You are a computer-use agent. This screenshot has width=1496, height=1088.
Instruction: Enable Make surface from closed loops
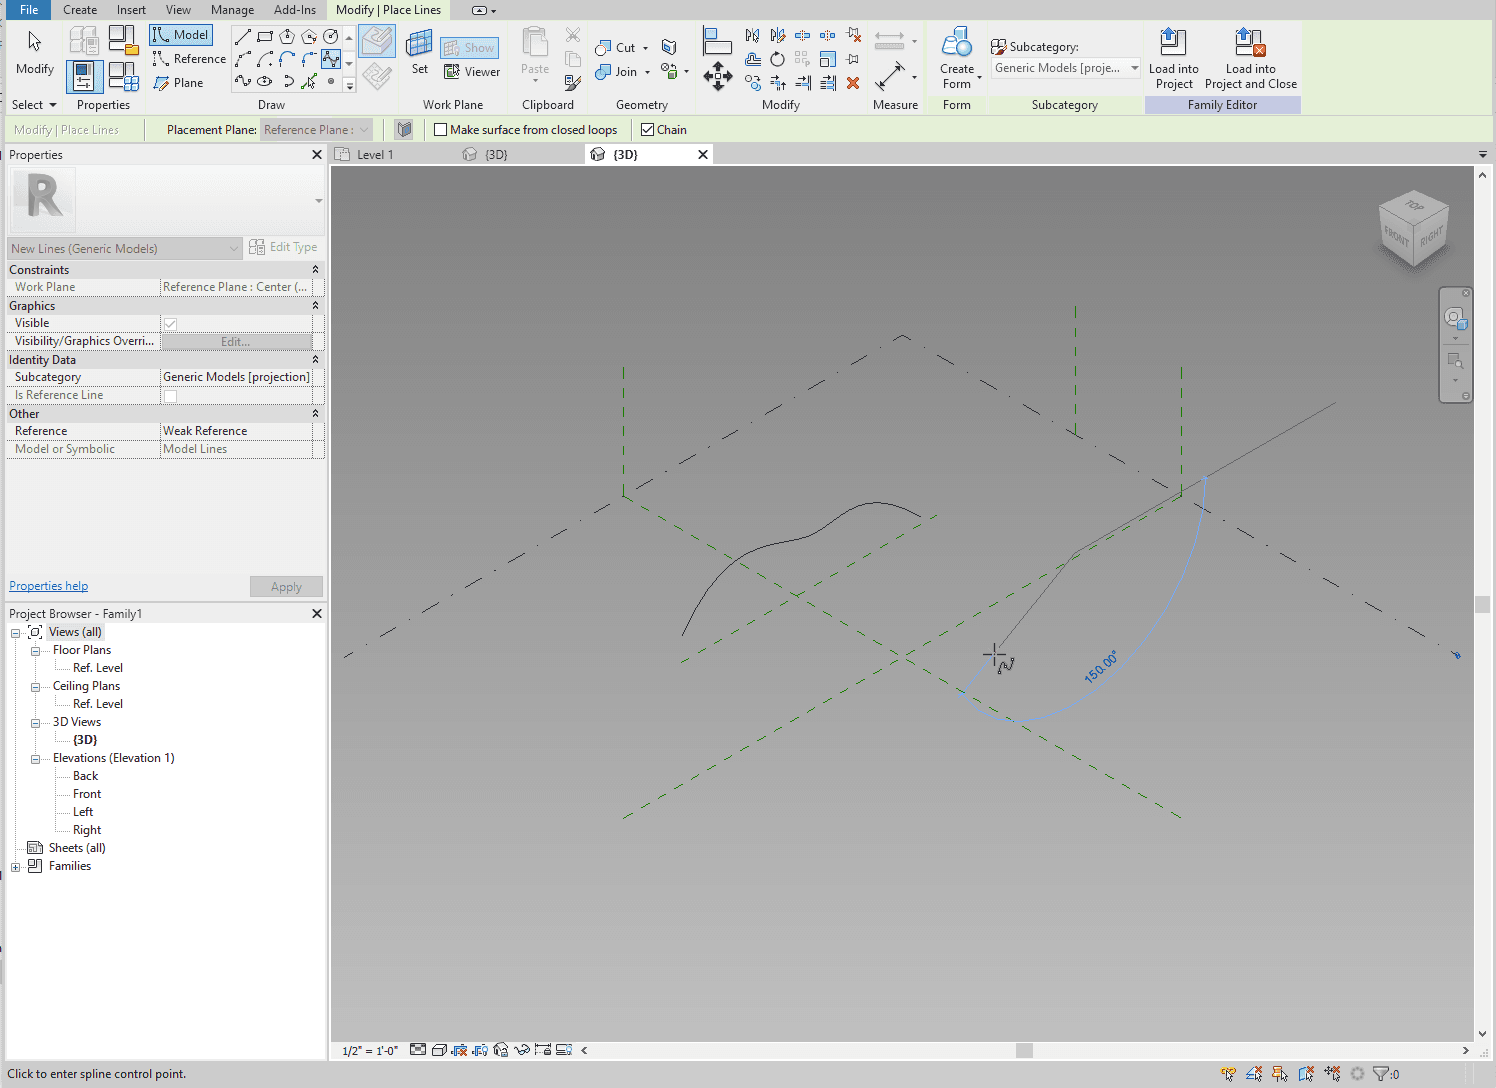[440, 130]
